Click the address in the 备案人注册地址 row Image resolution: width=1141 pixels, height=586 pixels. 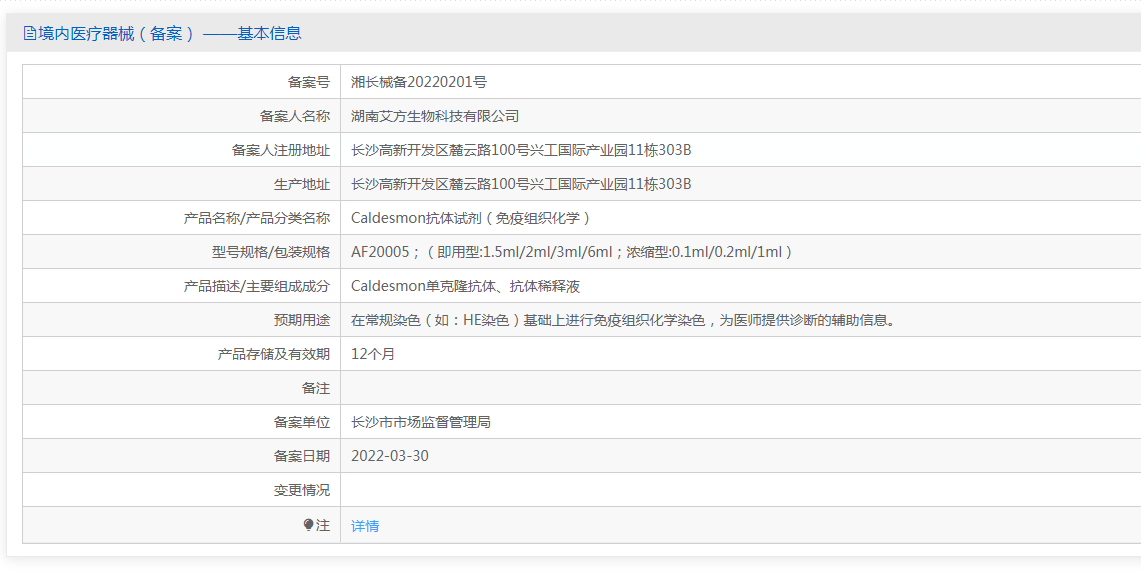521,150
